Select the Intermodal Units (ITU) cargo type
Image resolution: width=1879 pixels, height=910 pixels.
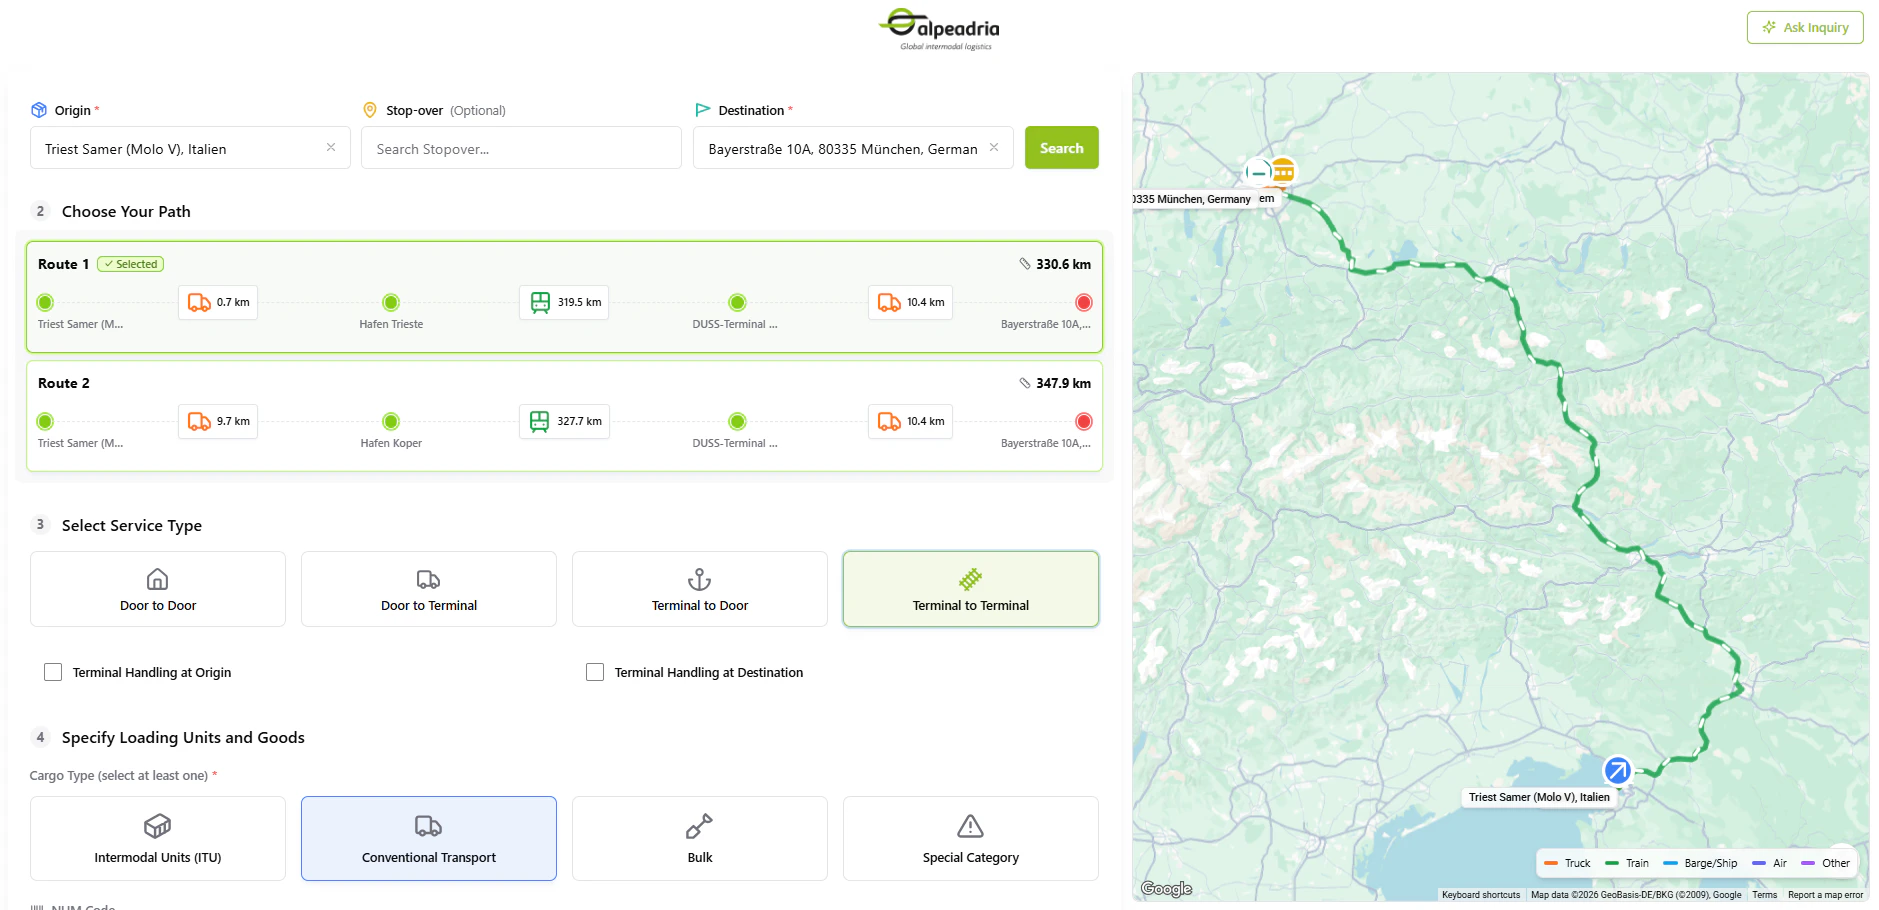[157, 838]
